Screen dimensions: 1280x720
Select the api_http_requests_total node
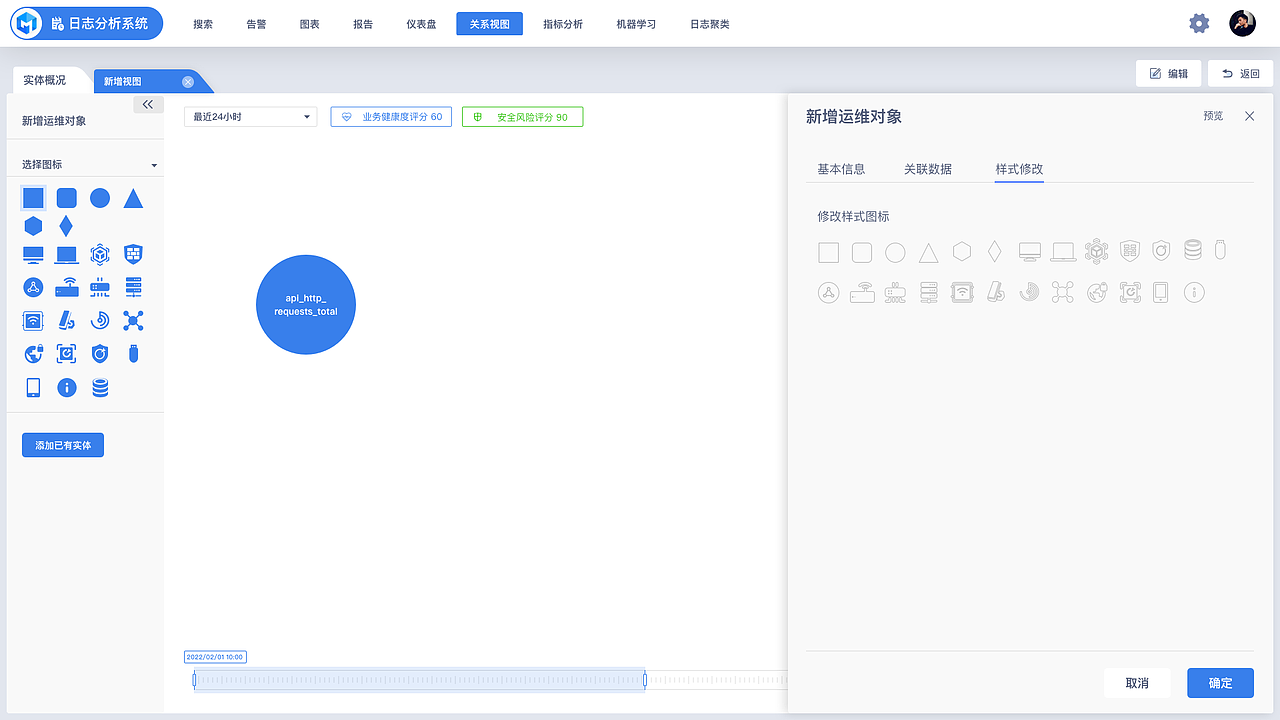(305, 305)
